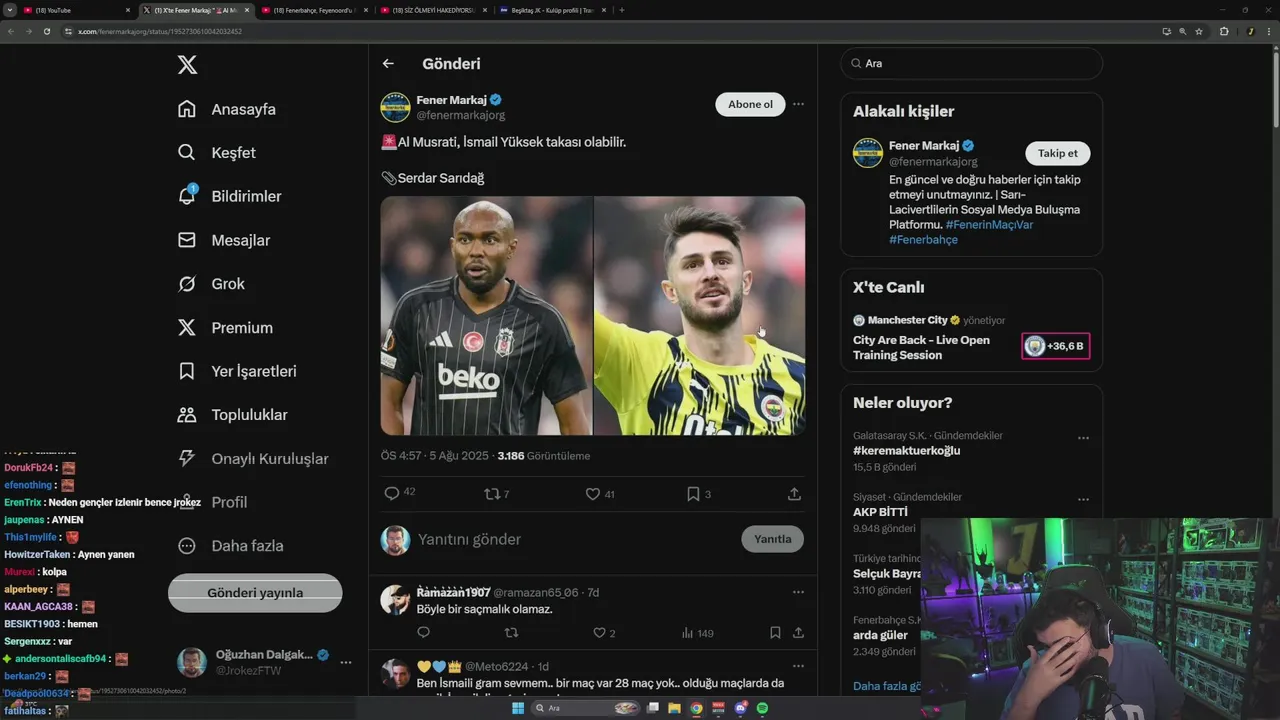
Task: Open the #Fenerbahçe hashtag link
Action: (x=923, y=240)
